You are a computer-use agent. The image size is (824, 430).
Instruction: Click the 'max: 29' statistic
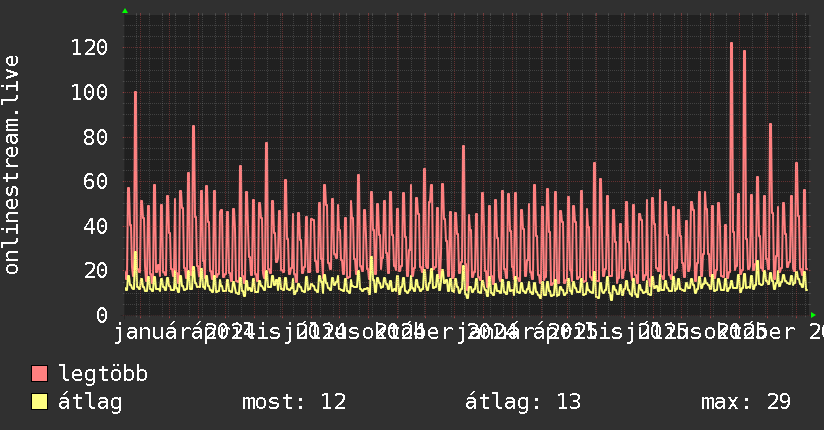746,402
